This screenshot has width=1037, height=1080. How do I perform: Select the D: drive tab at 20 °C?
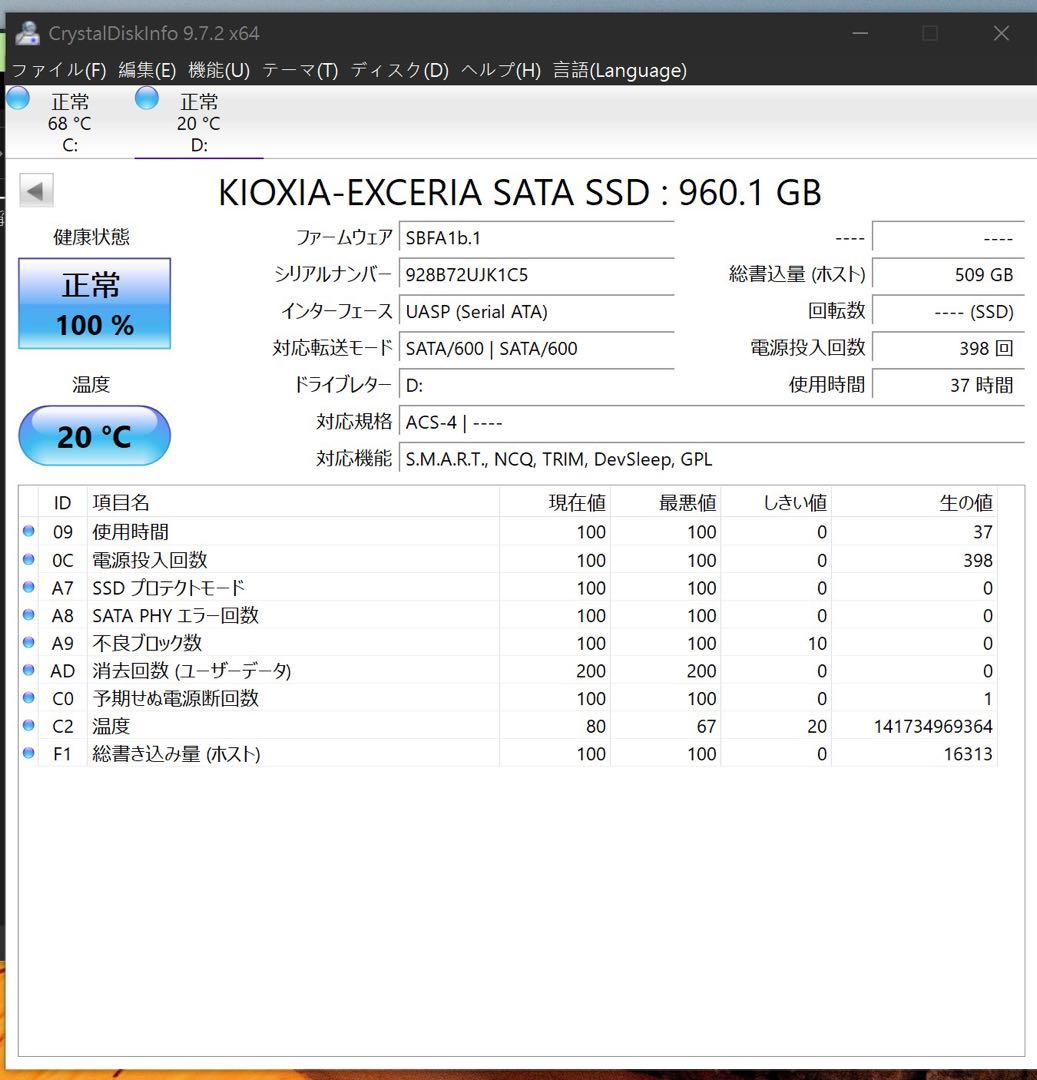[x=198, y=123]
